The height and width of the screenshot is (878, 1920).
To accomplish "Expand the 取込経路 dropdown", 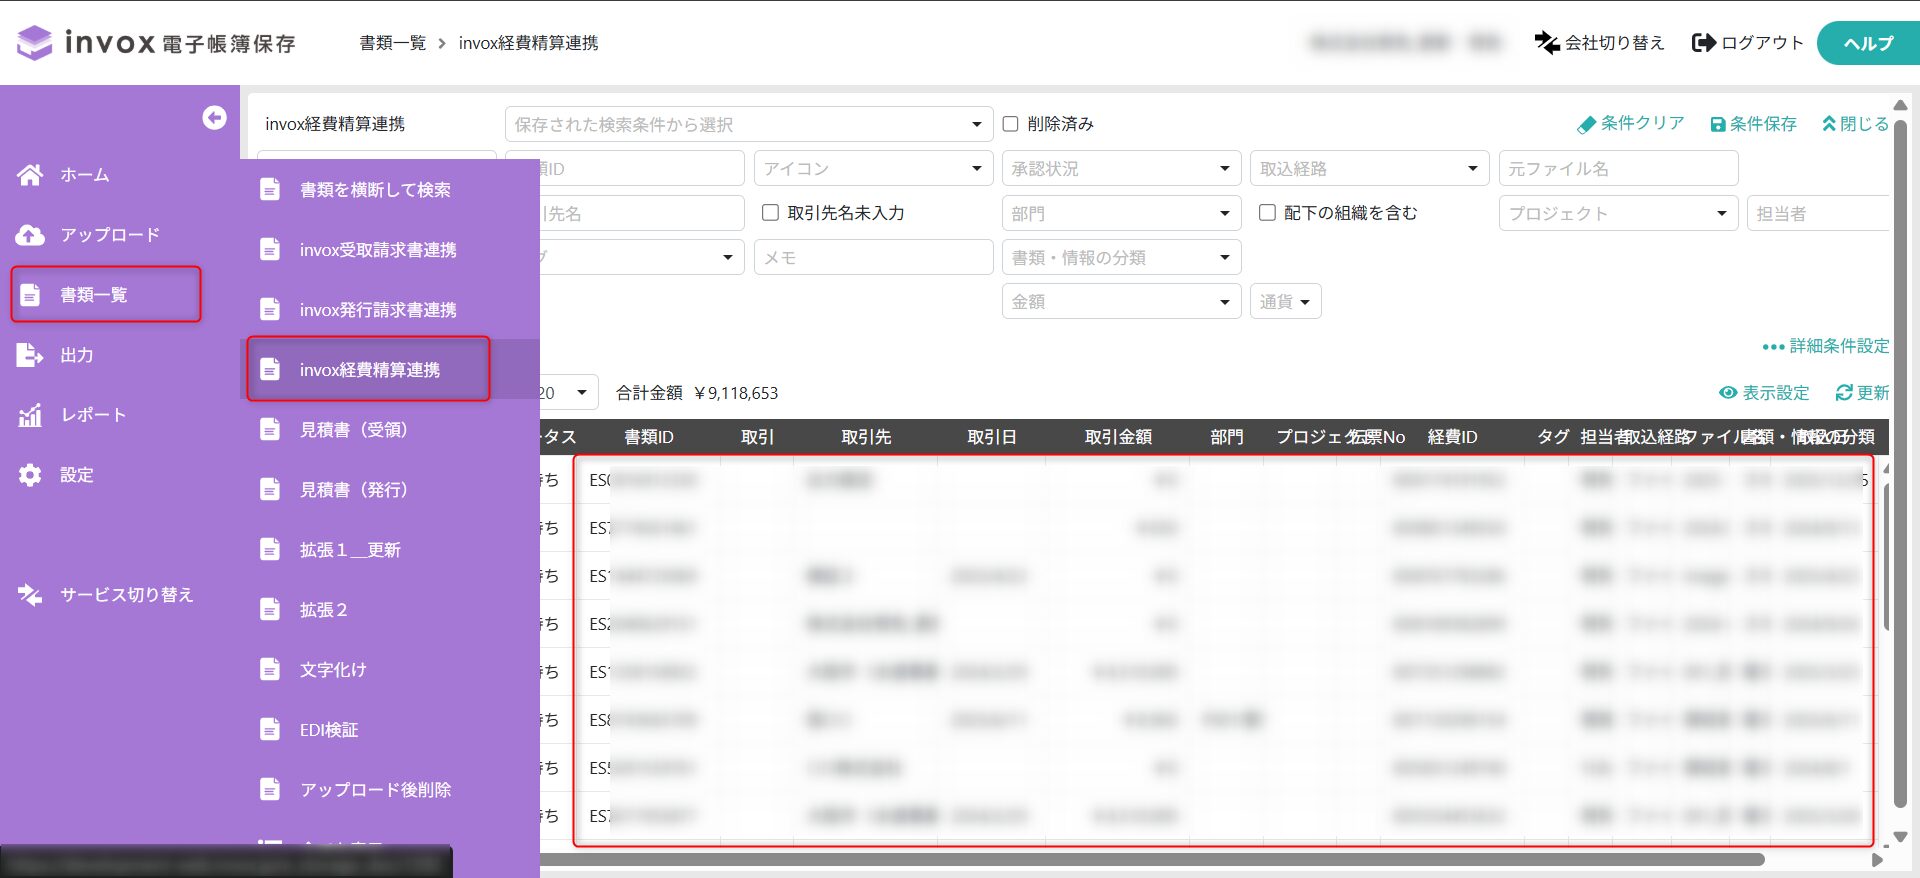I will 1369,169.
